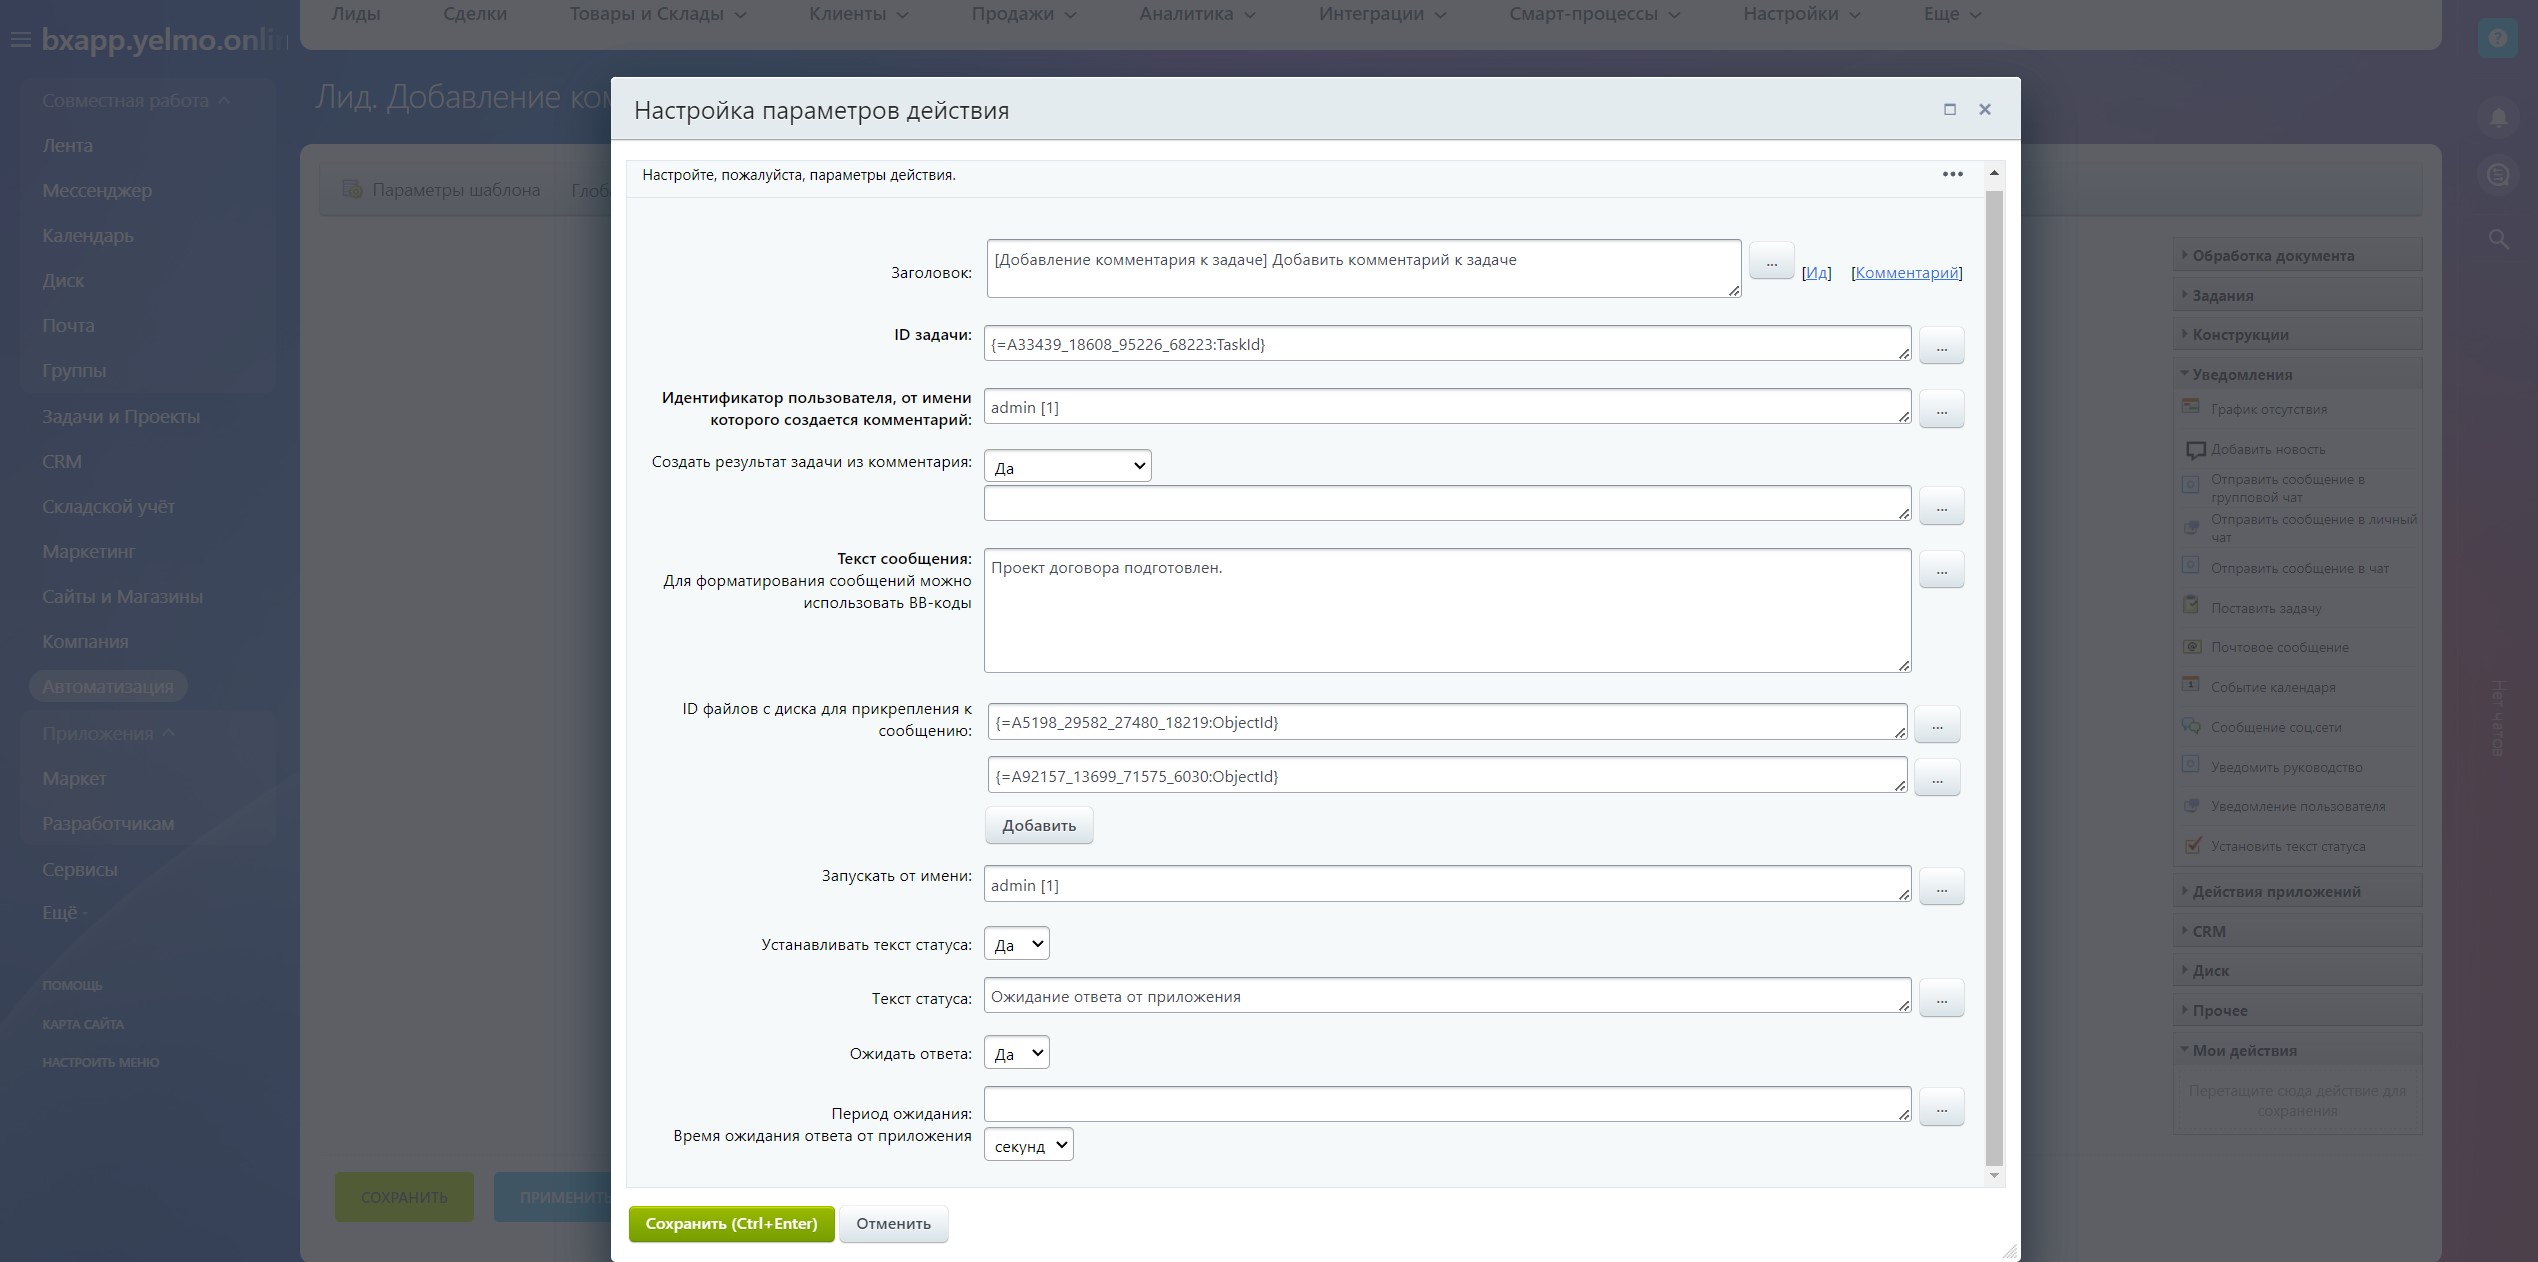The height and width of the screenshot is (1262, 2538).
Task: Click the search magnifier icon on right sidebar
Action: coord(2497,239)
